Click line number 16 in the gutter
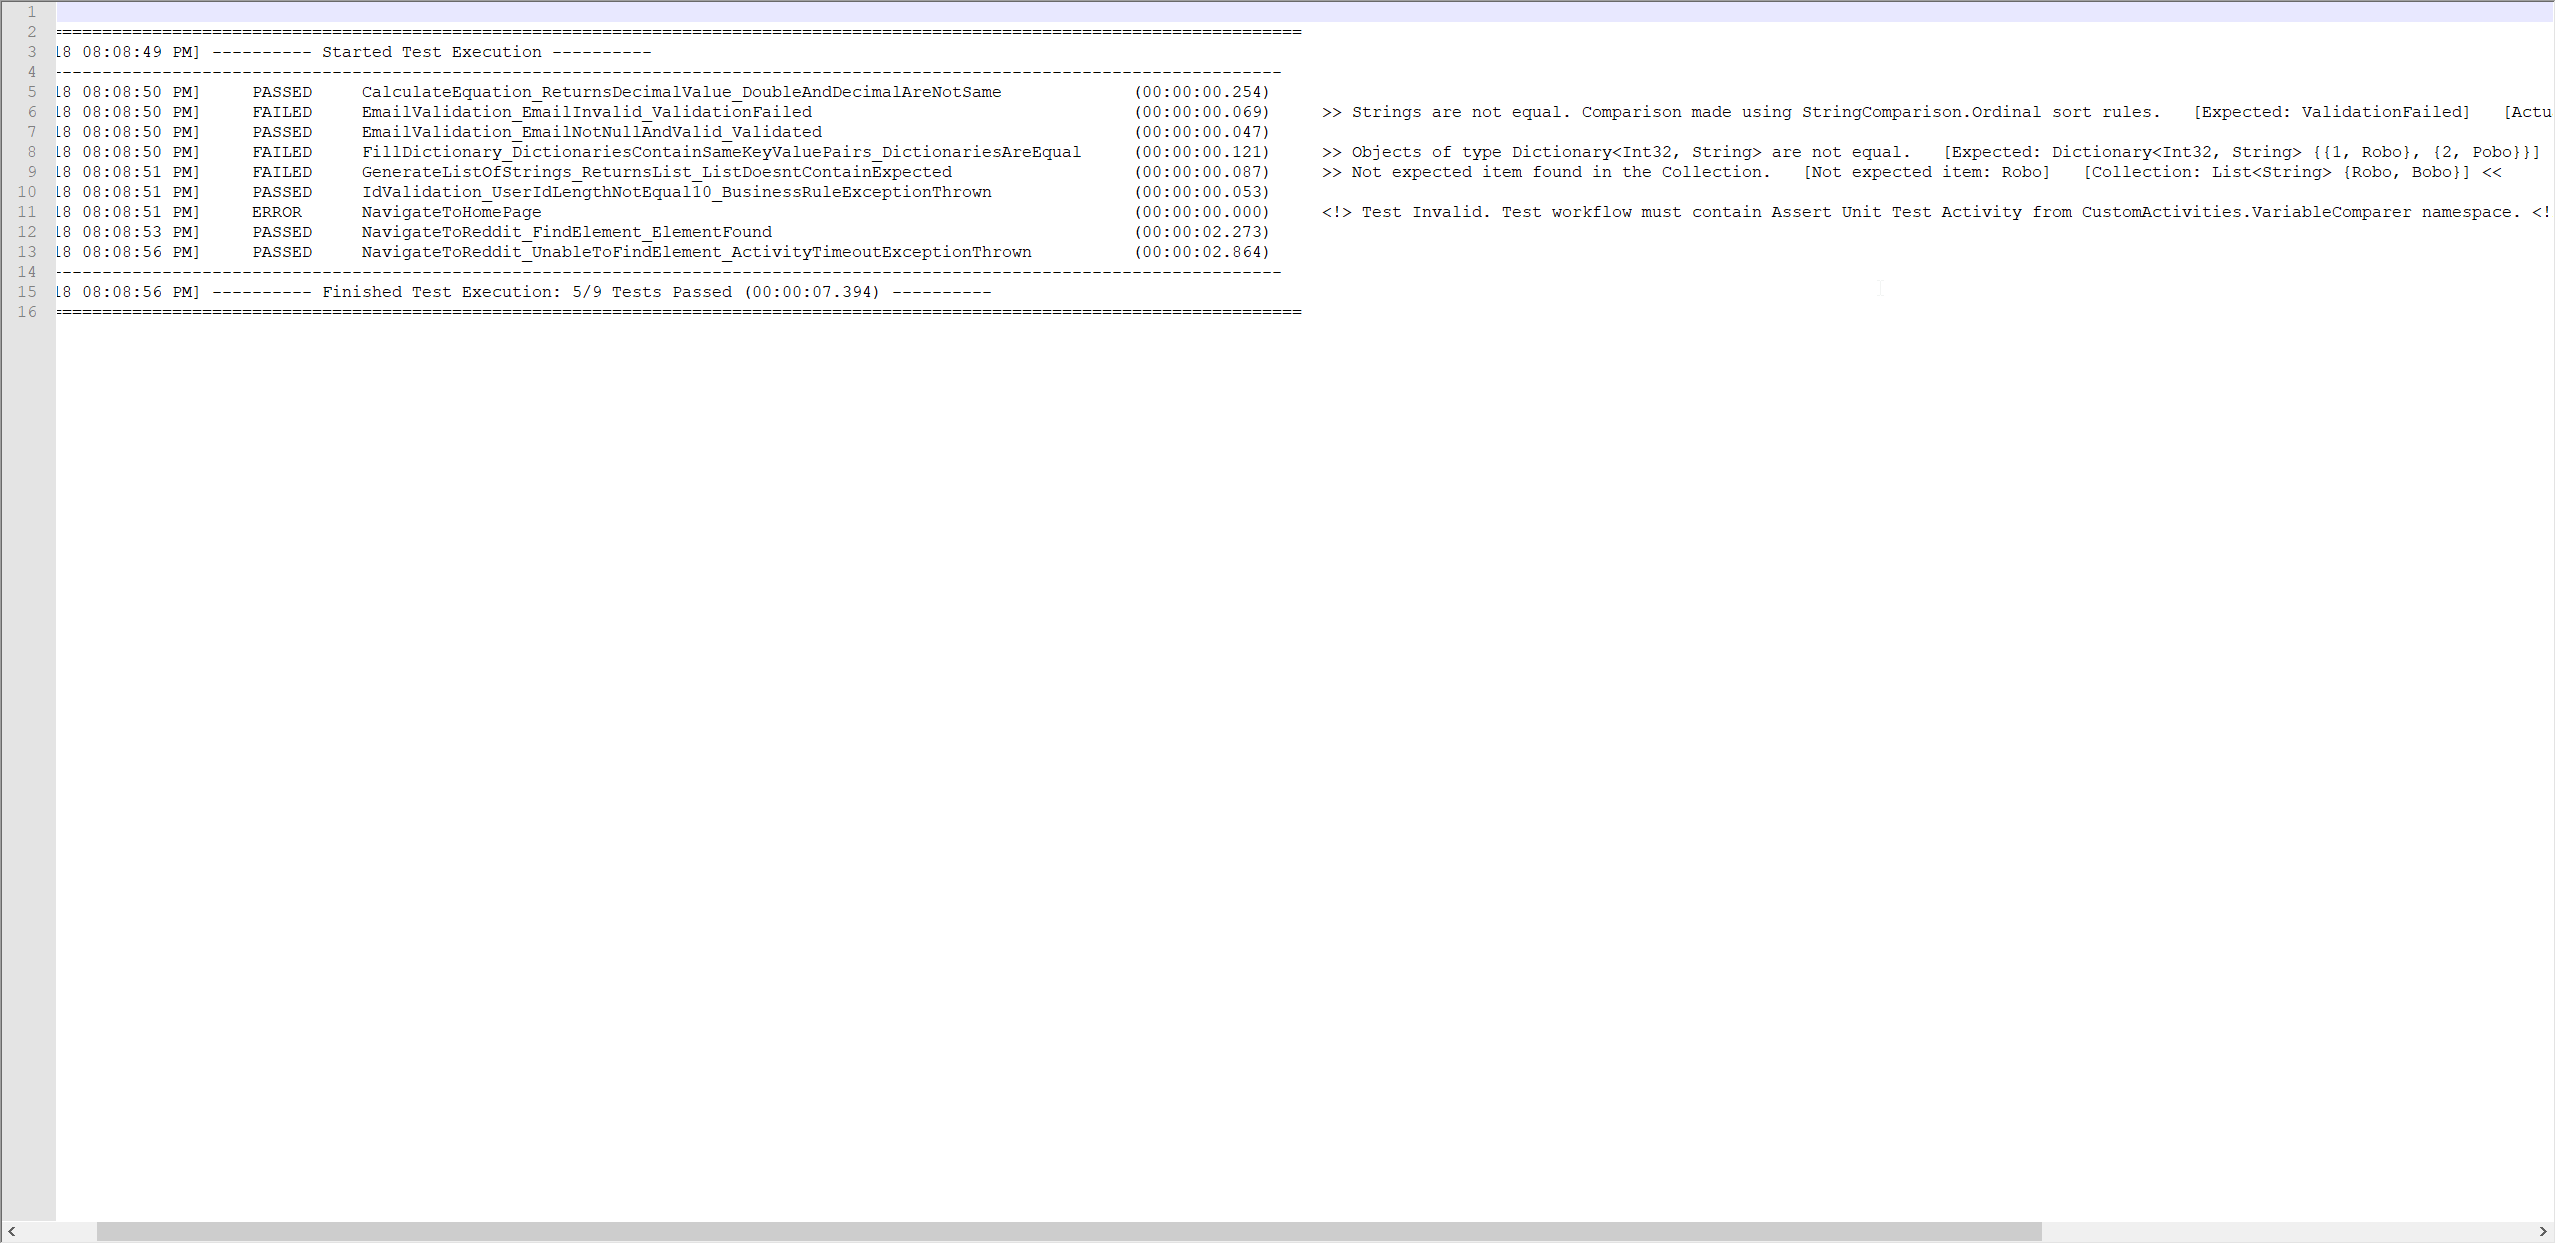 [x=27, y=312]
